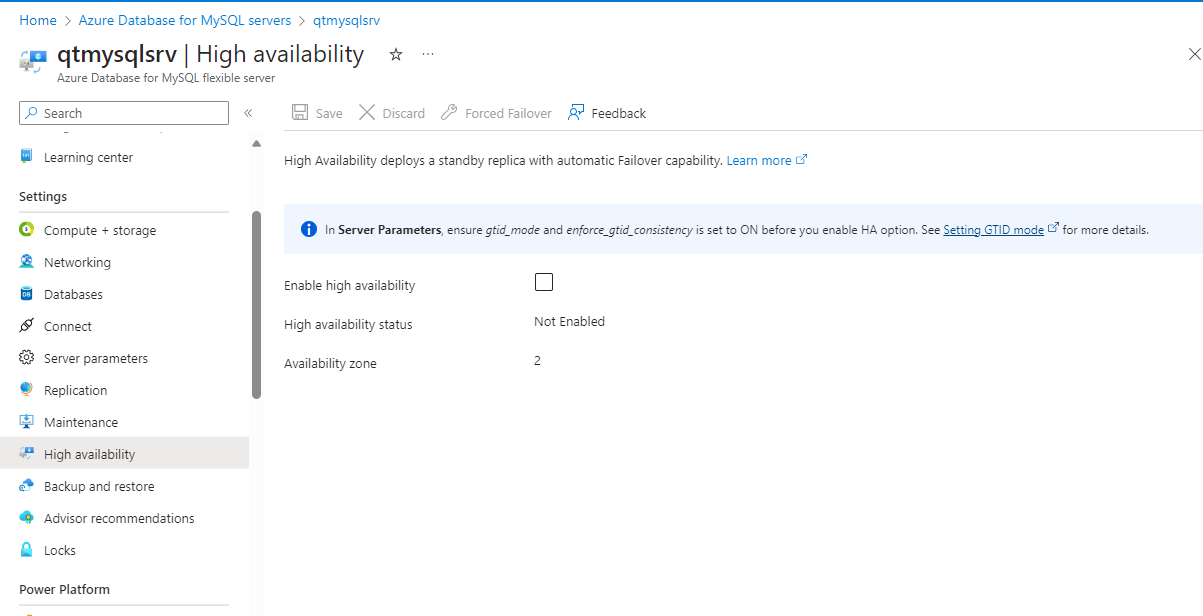Open Backup and restore
Screen dimensions: 1203x616
[99, 485]
